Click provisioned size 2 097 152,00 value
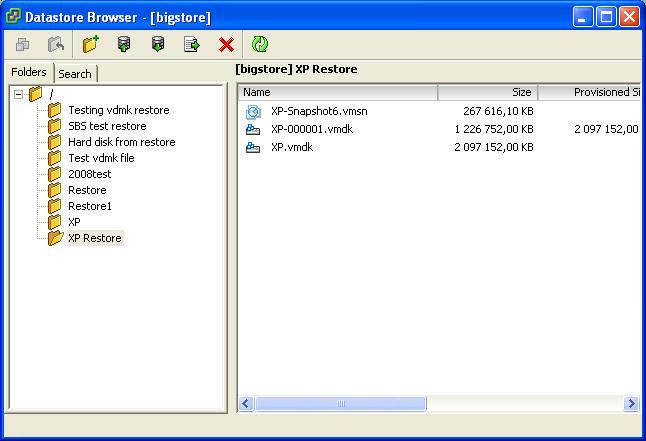The height and width of the screenshot is (441, 646). tap(606, 129)
